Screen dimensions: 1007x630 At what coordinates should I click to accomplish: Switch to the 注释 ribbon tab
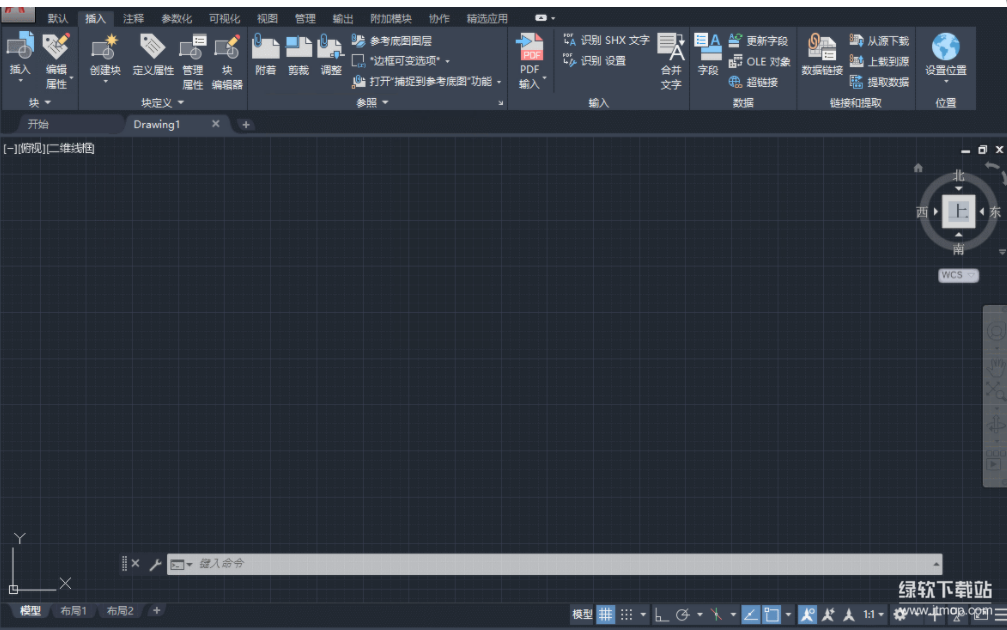click(x=133, y=18)
